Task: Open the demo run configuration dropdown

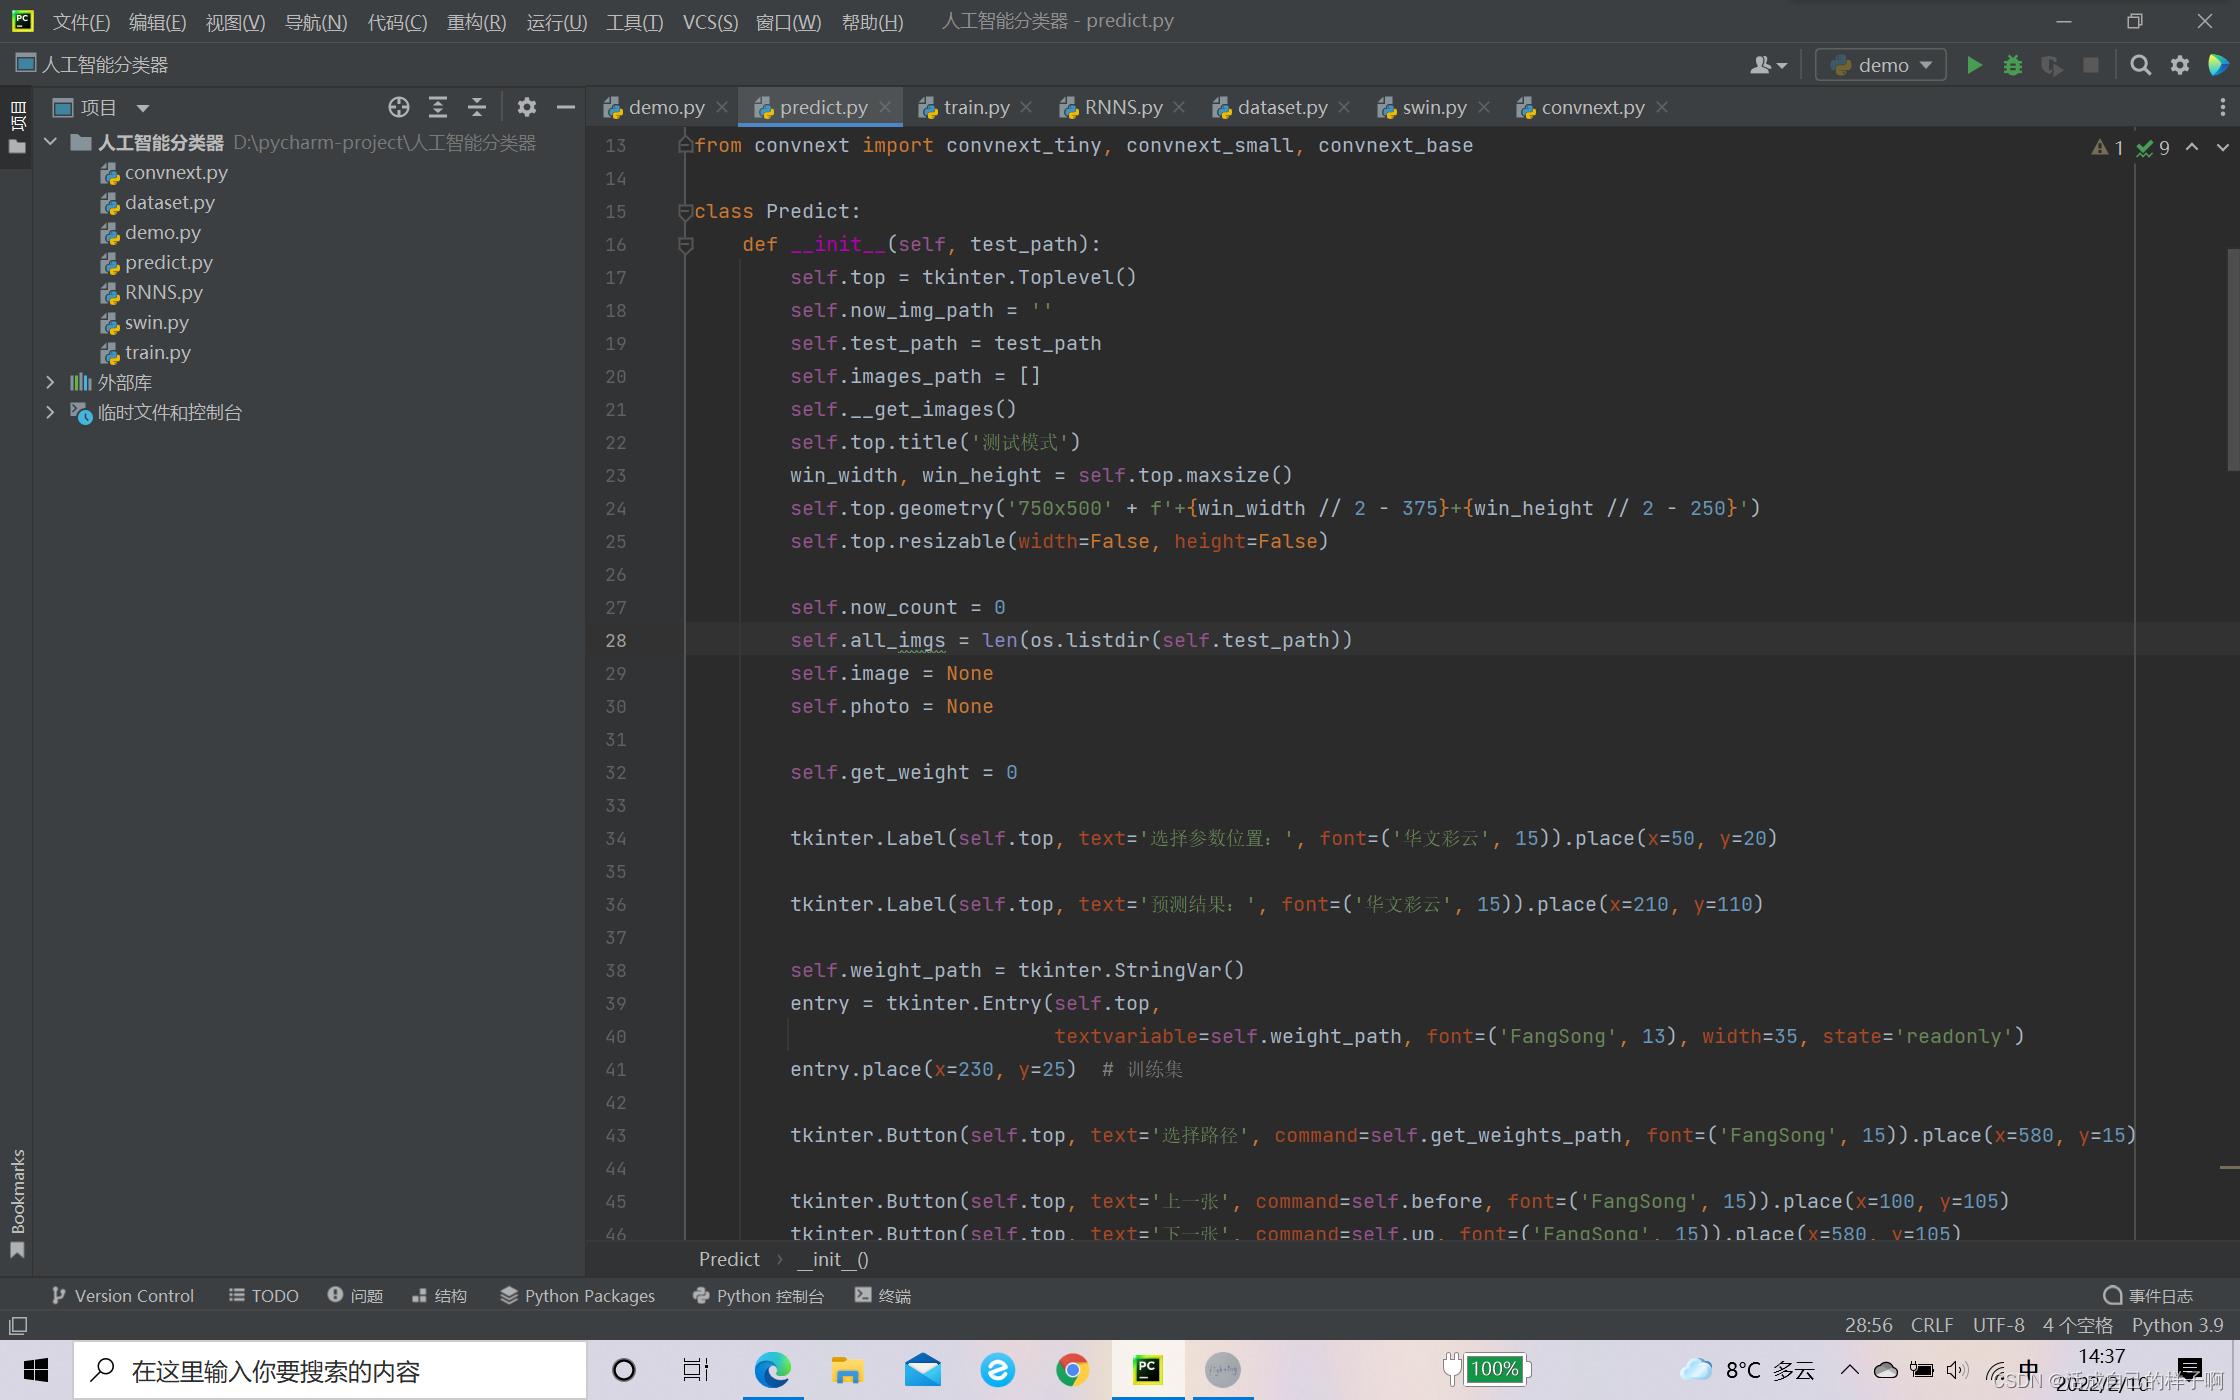Action: (1880, 65)
